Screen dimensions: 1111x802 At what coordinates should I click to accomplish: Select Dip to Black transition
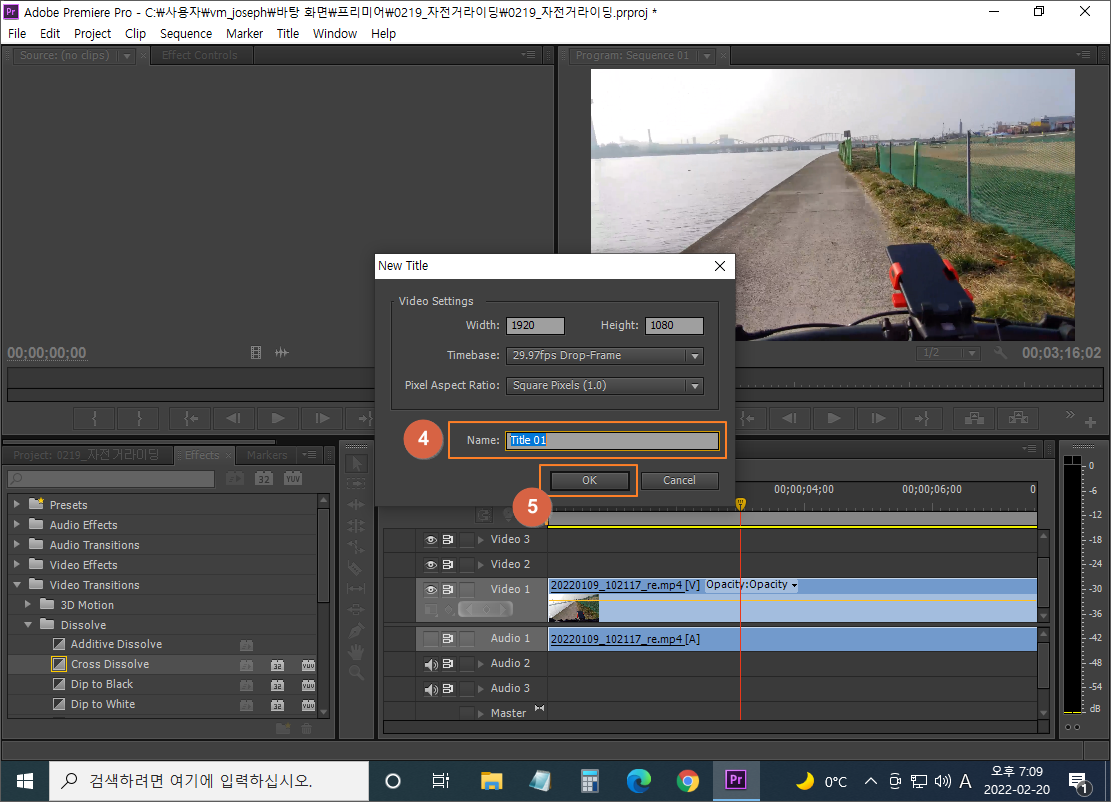(101, 684)
